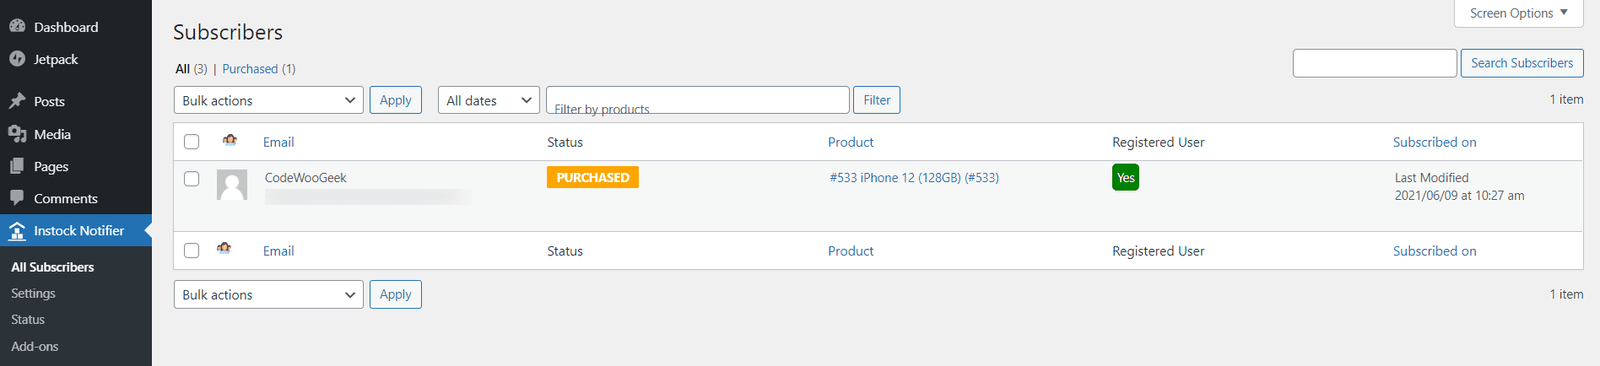Image resolution: width=1600 pixels, height=366 pixels.
Task: Click the Comments speech bubble icon
Action: tap(17, 198)
